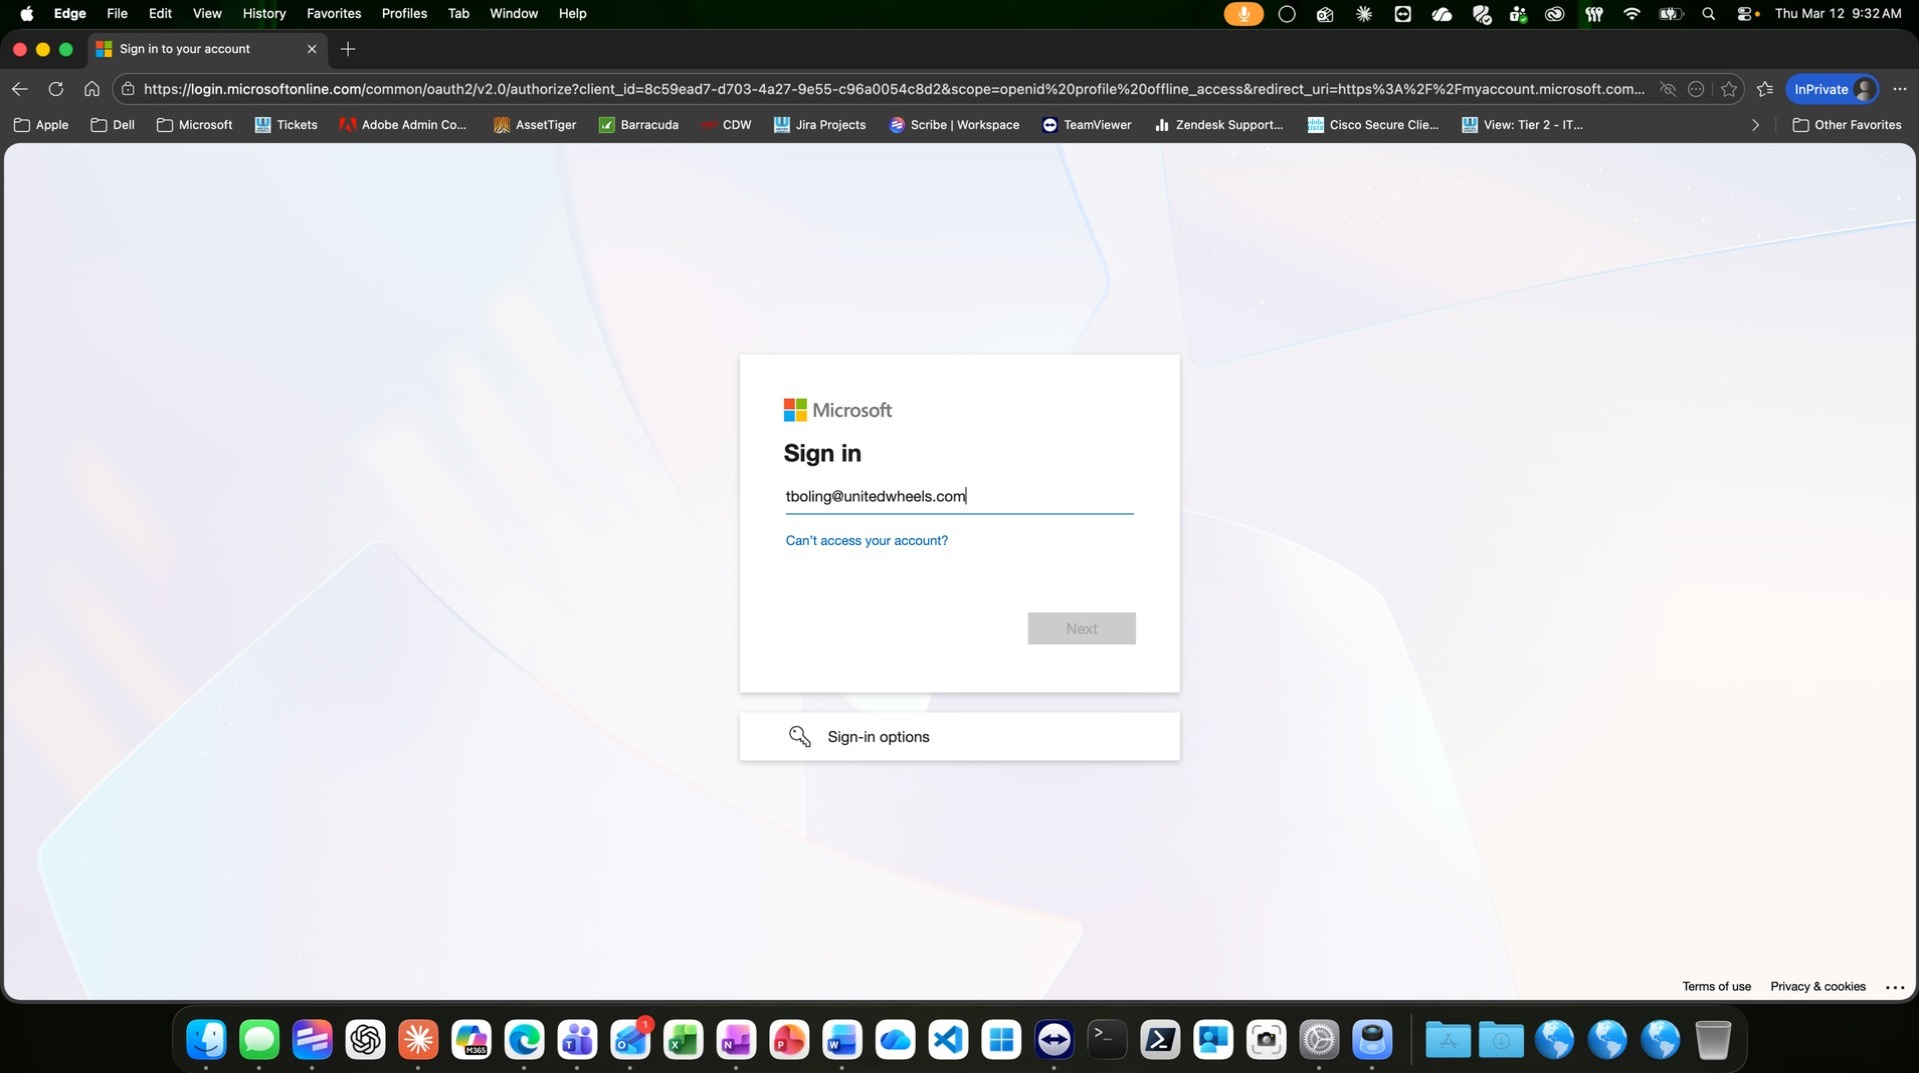
Task: Open Outlook with notification badge
Action: tap(630, 1040)
